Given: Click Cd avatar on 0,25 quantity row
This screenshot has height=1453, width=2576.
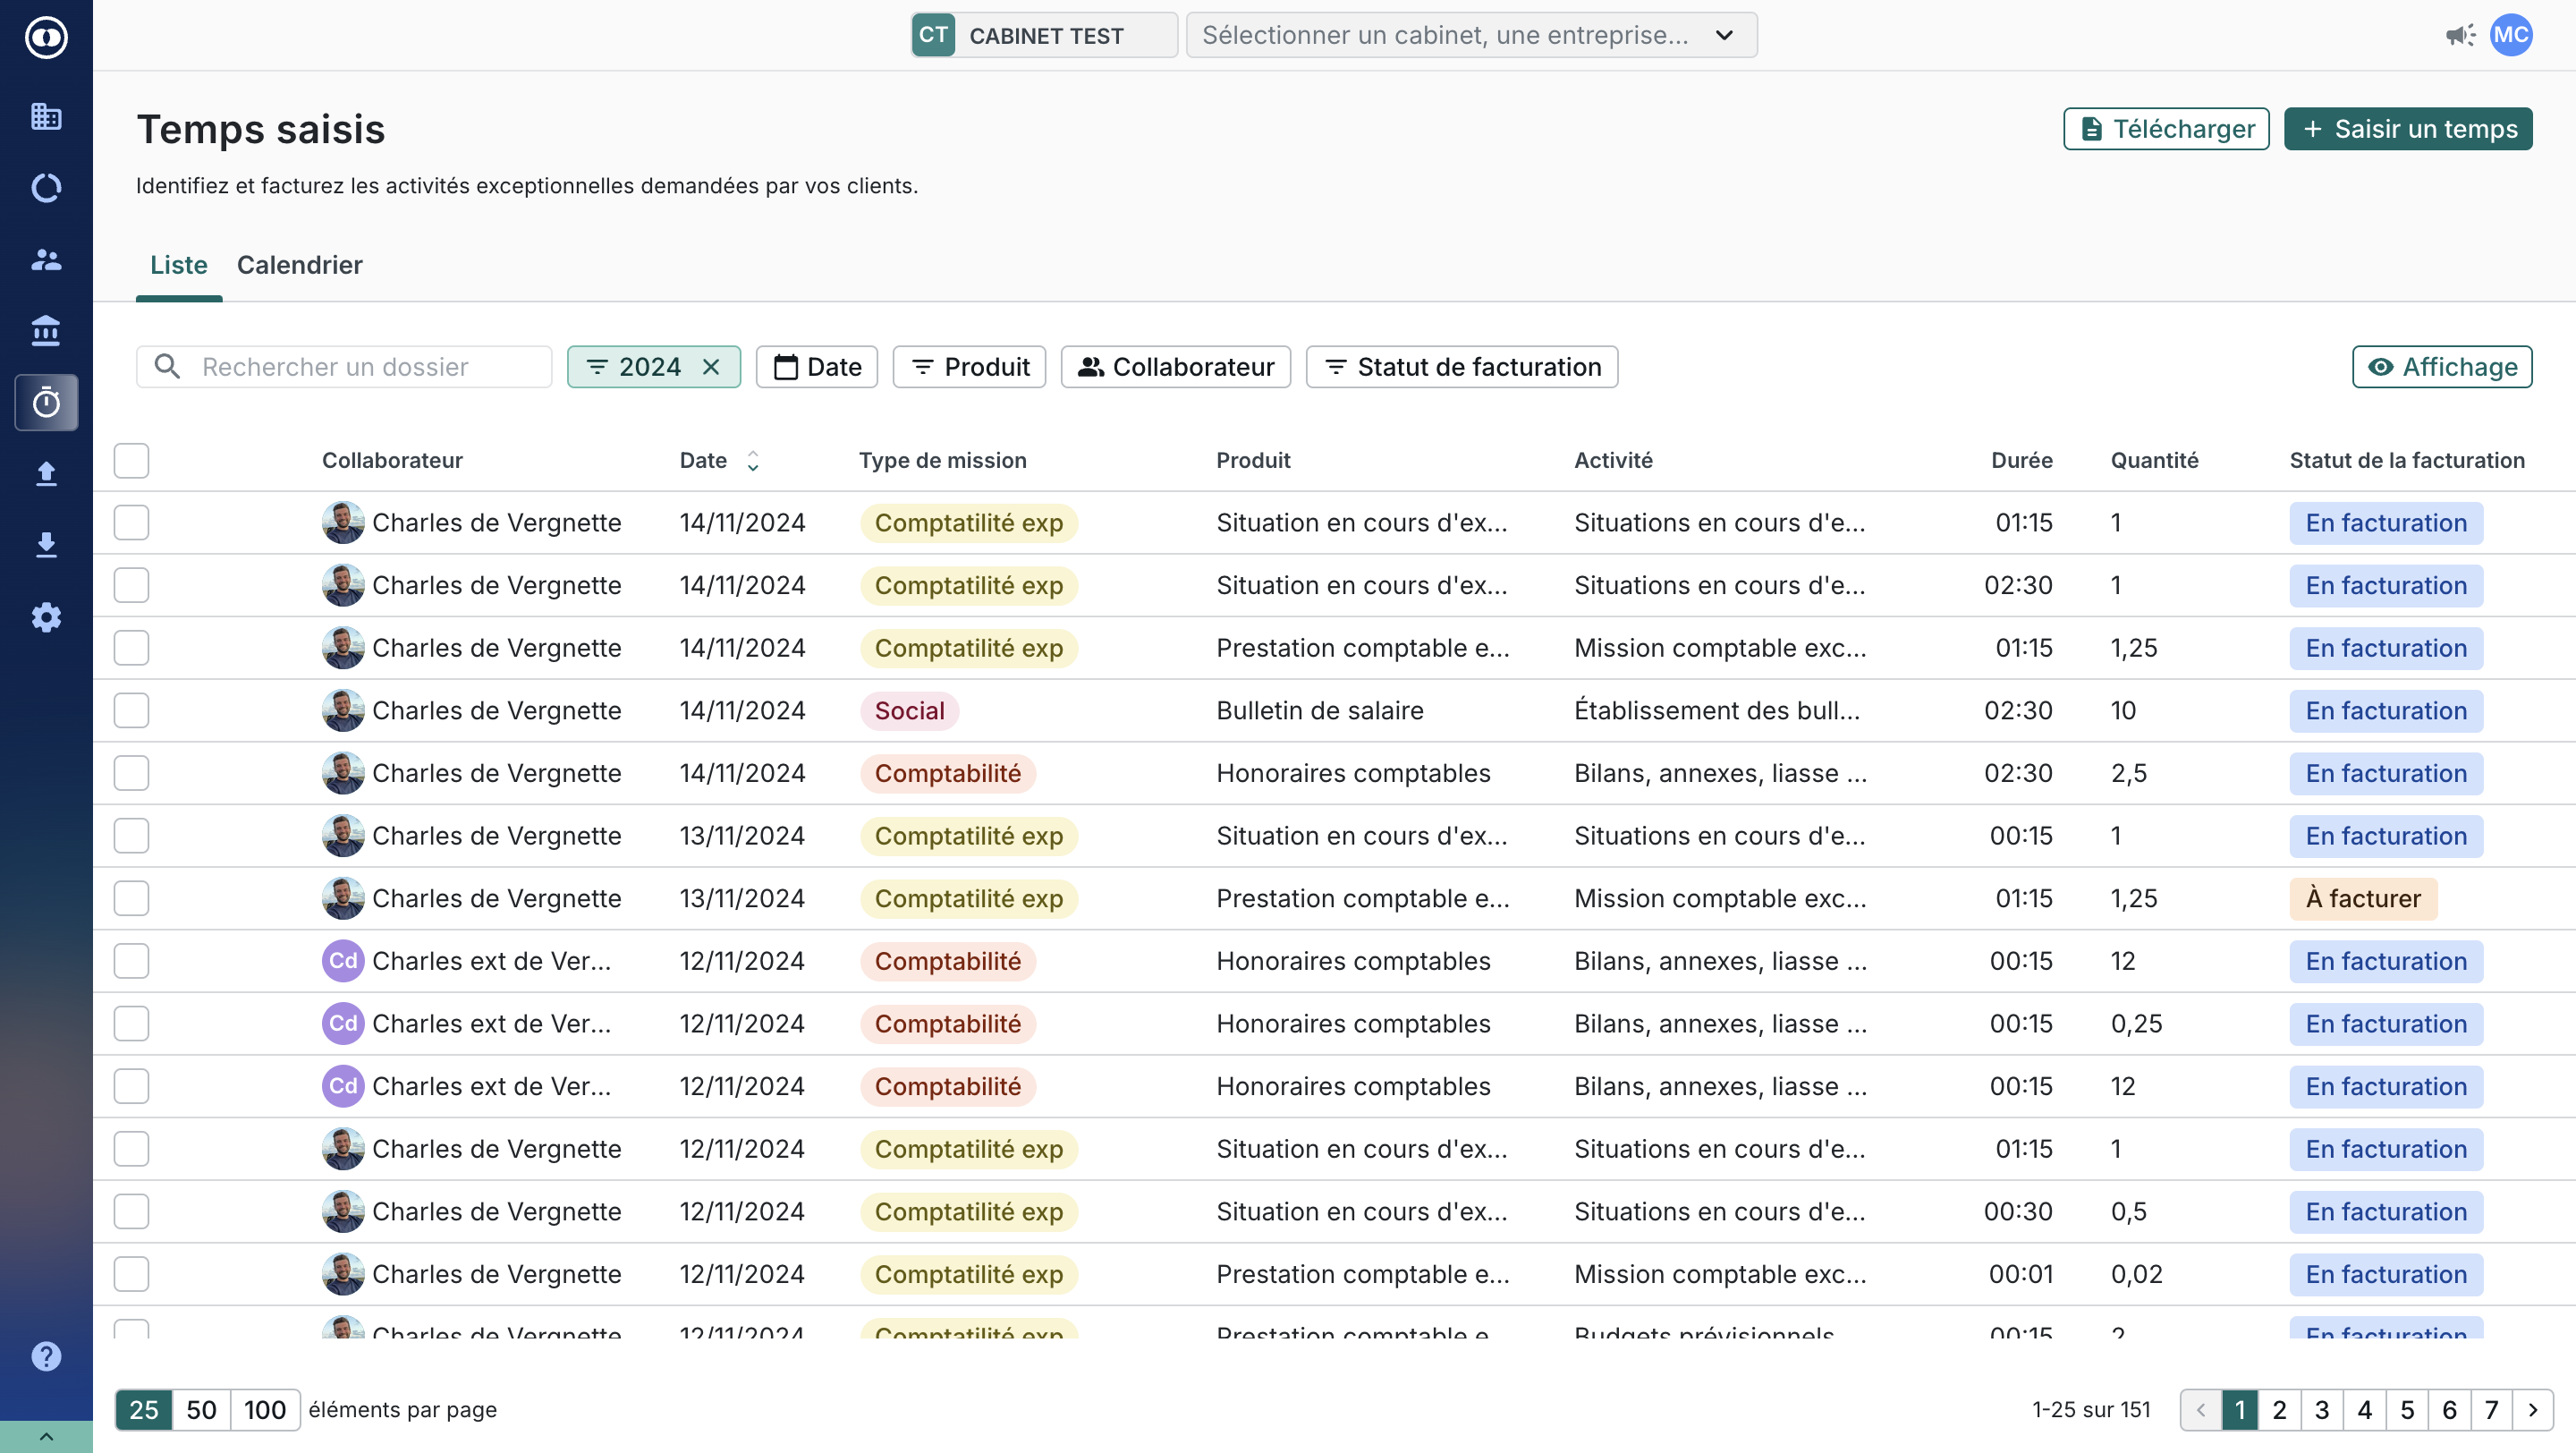Looking at the screenshot, I should [x=343, y=1024].
